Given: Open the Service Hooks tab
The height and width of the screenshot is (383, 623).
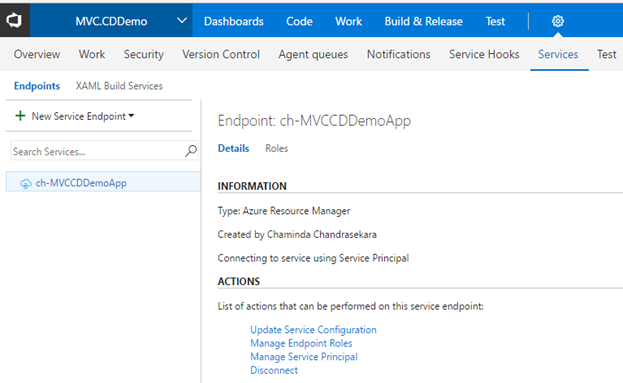Looking at the screenshot, I should click(484, 54).
